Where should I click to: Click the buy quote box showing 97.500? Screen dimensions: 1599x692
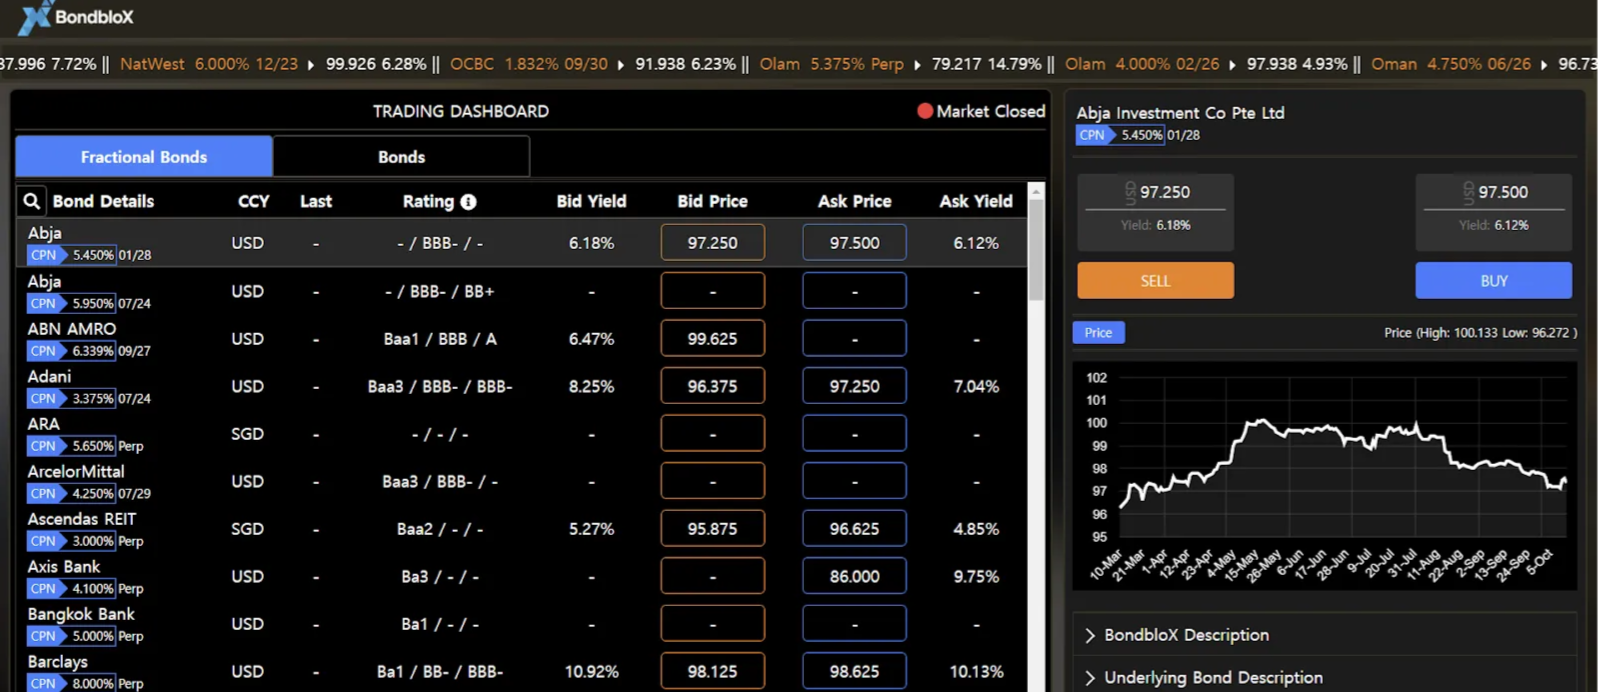tap(1493, 212)
